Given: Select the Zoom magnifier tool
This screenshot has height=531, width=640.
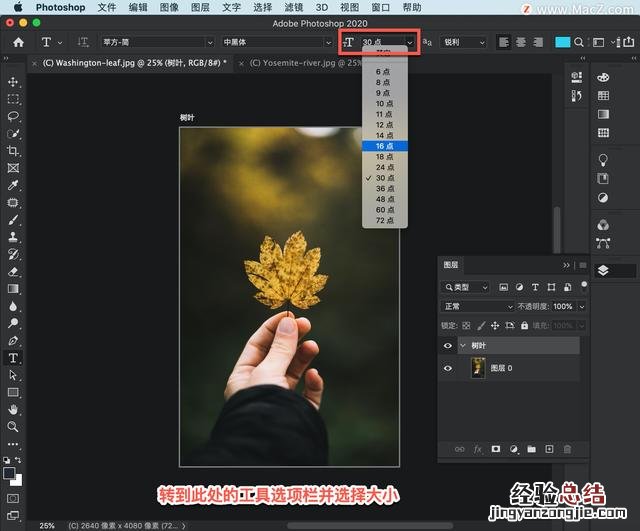Looking at the screenshot, I should pos(13,426).
